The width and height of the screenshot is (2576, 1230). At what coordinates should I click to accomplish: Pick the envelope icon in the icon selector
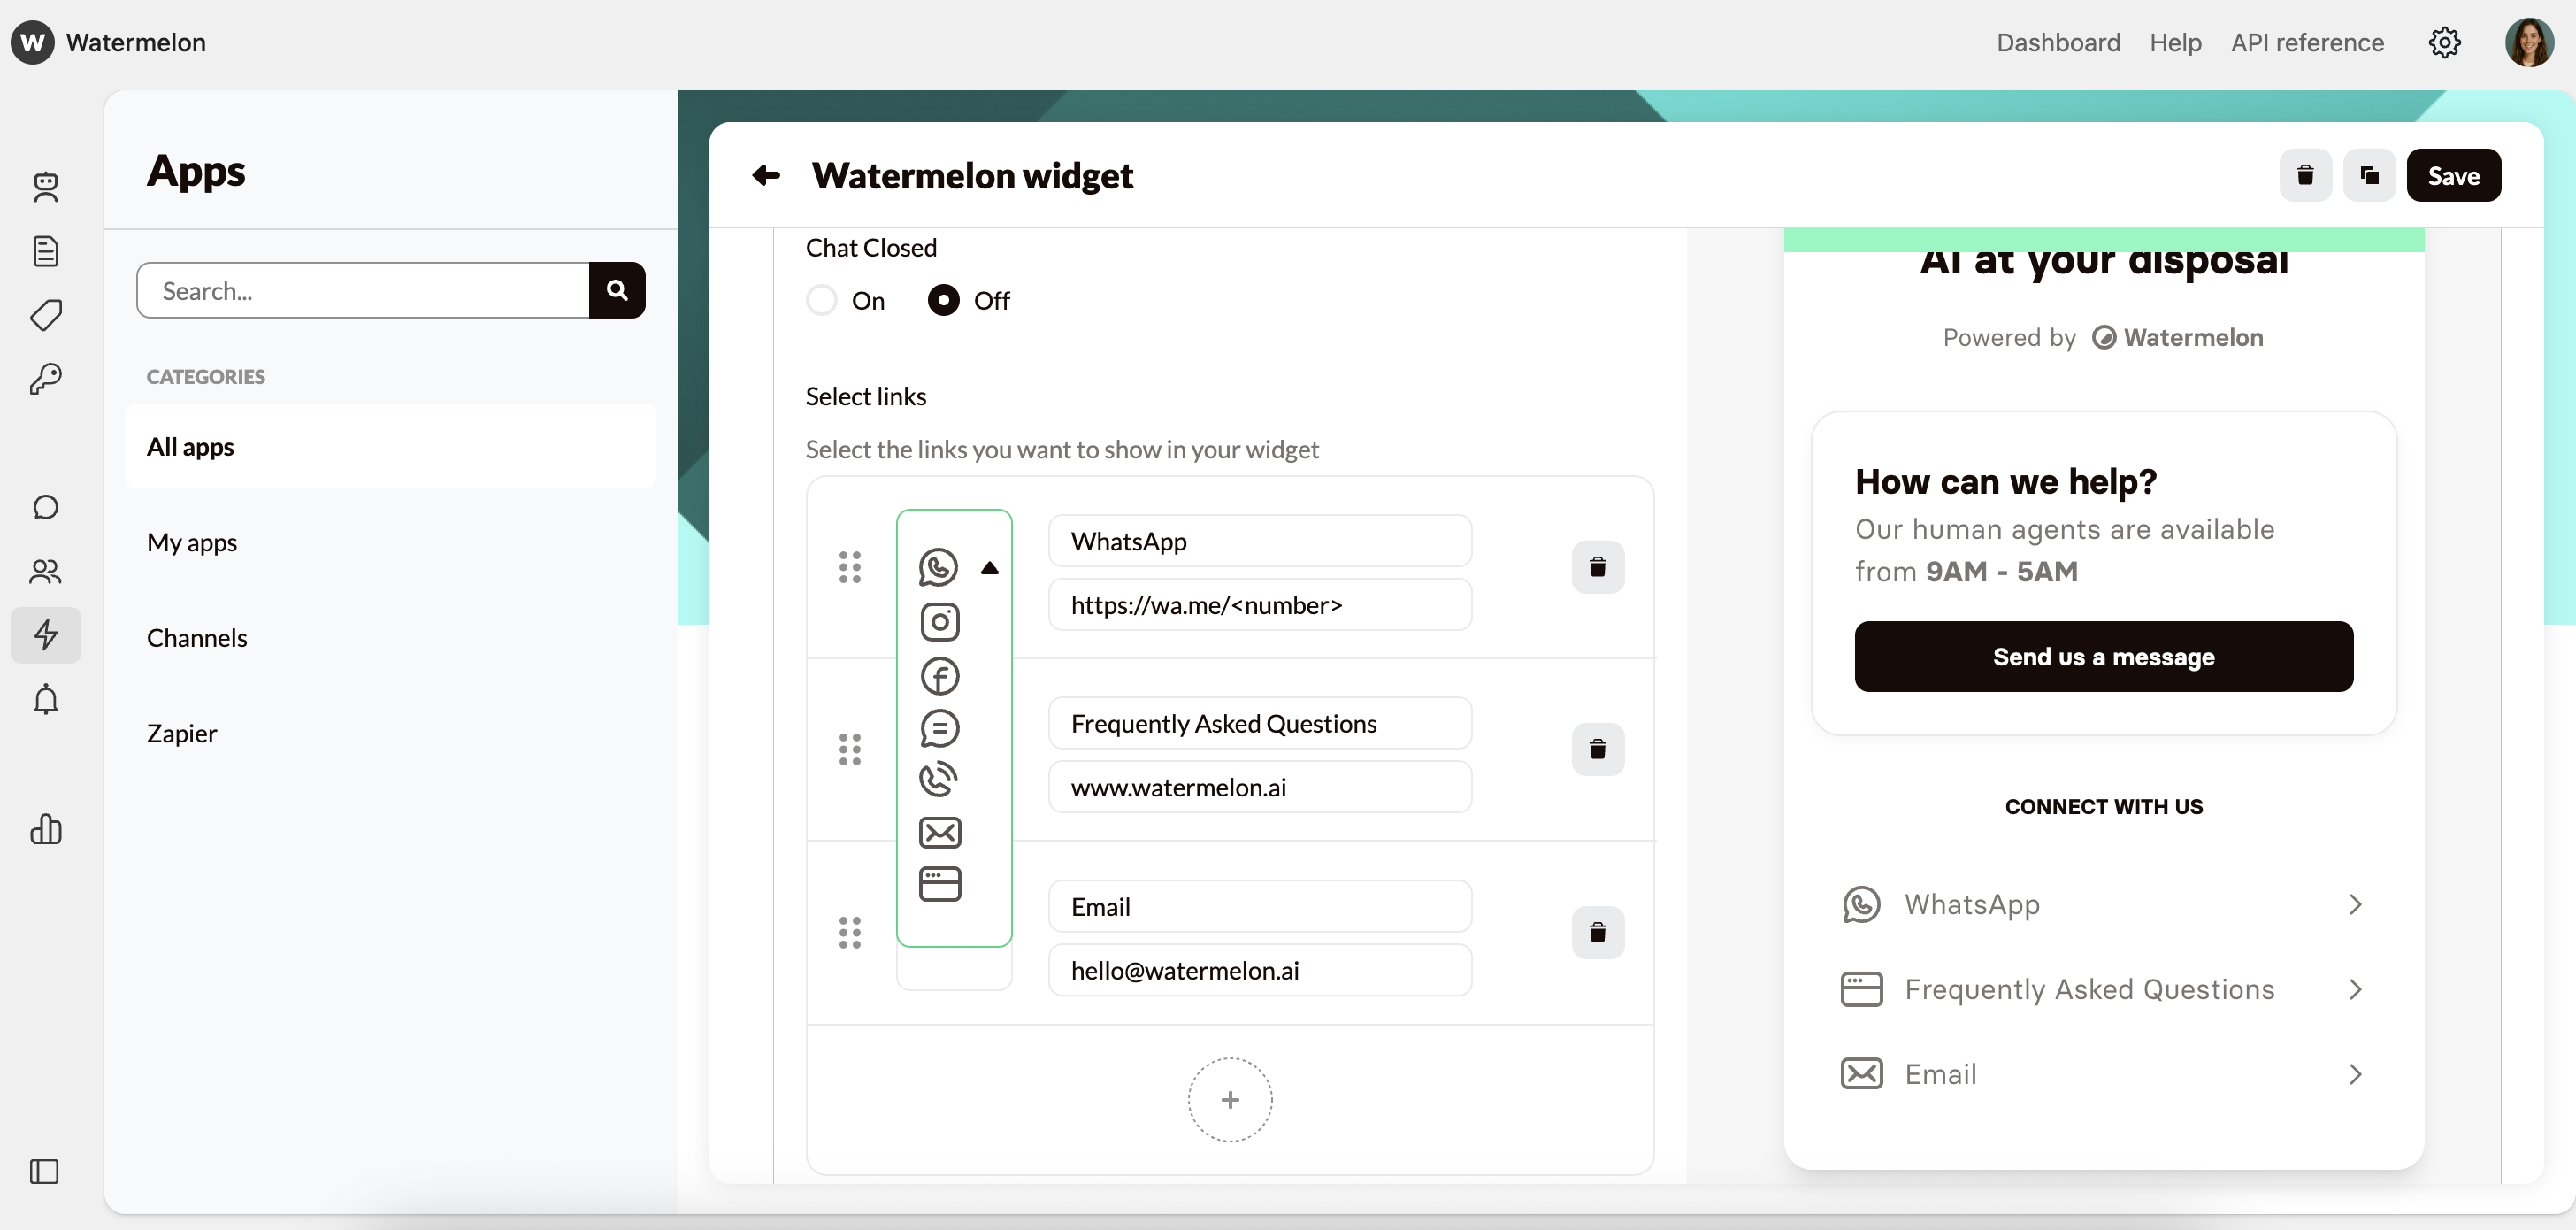point(939,832)
